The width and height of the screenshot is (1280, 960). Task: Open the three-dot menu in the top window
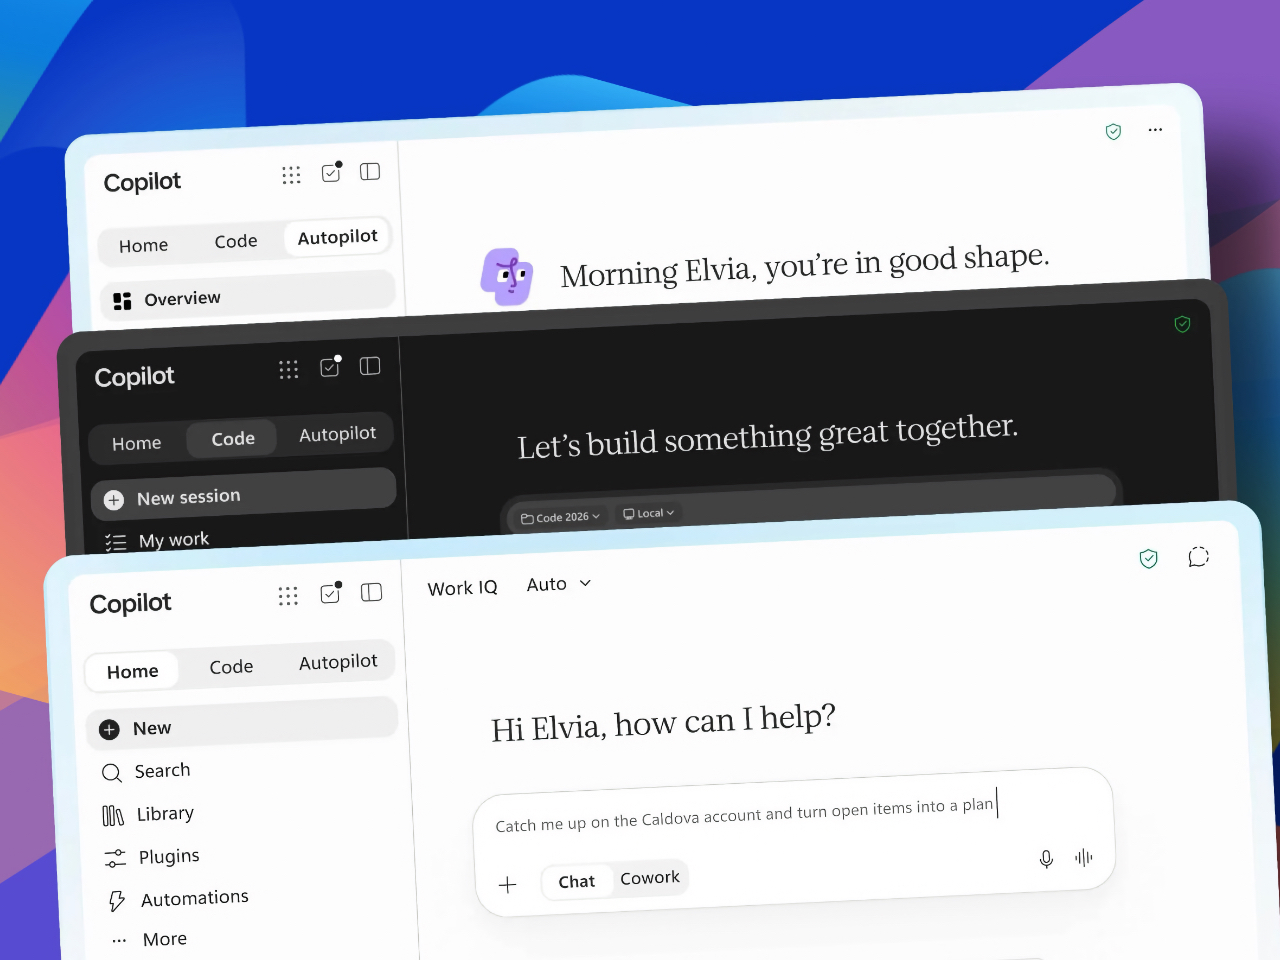coord(1155,130)
